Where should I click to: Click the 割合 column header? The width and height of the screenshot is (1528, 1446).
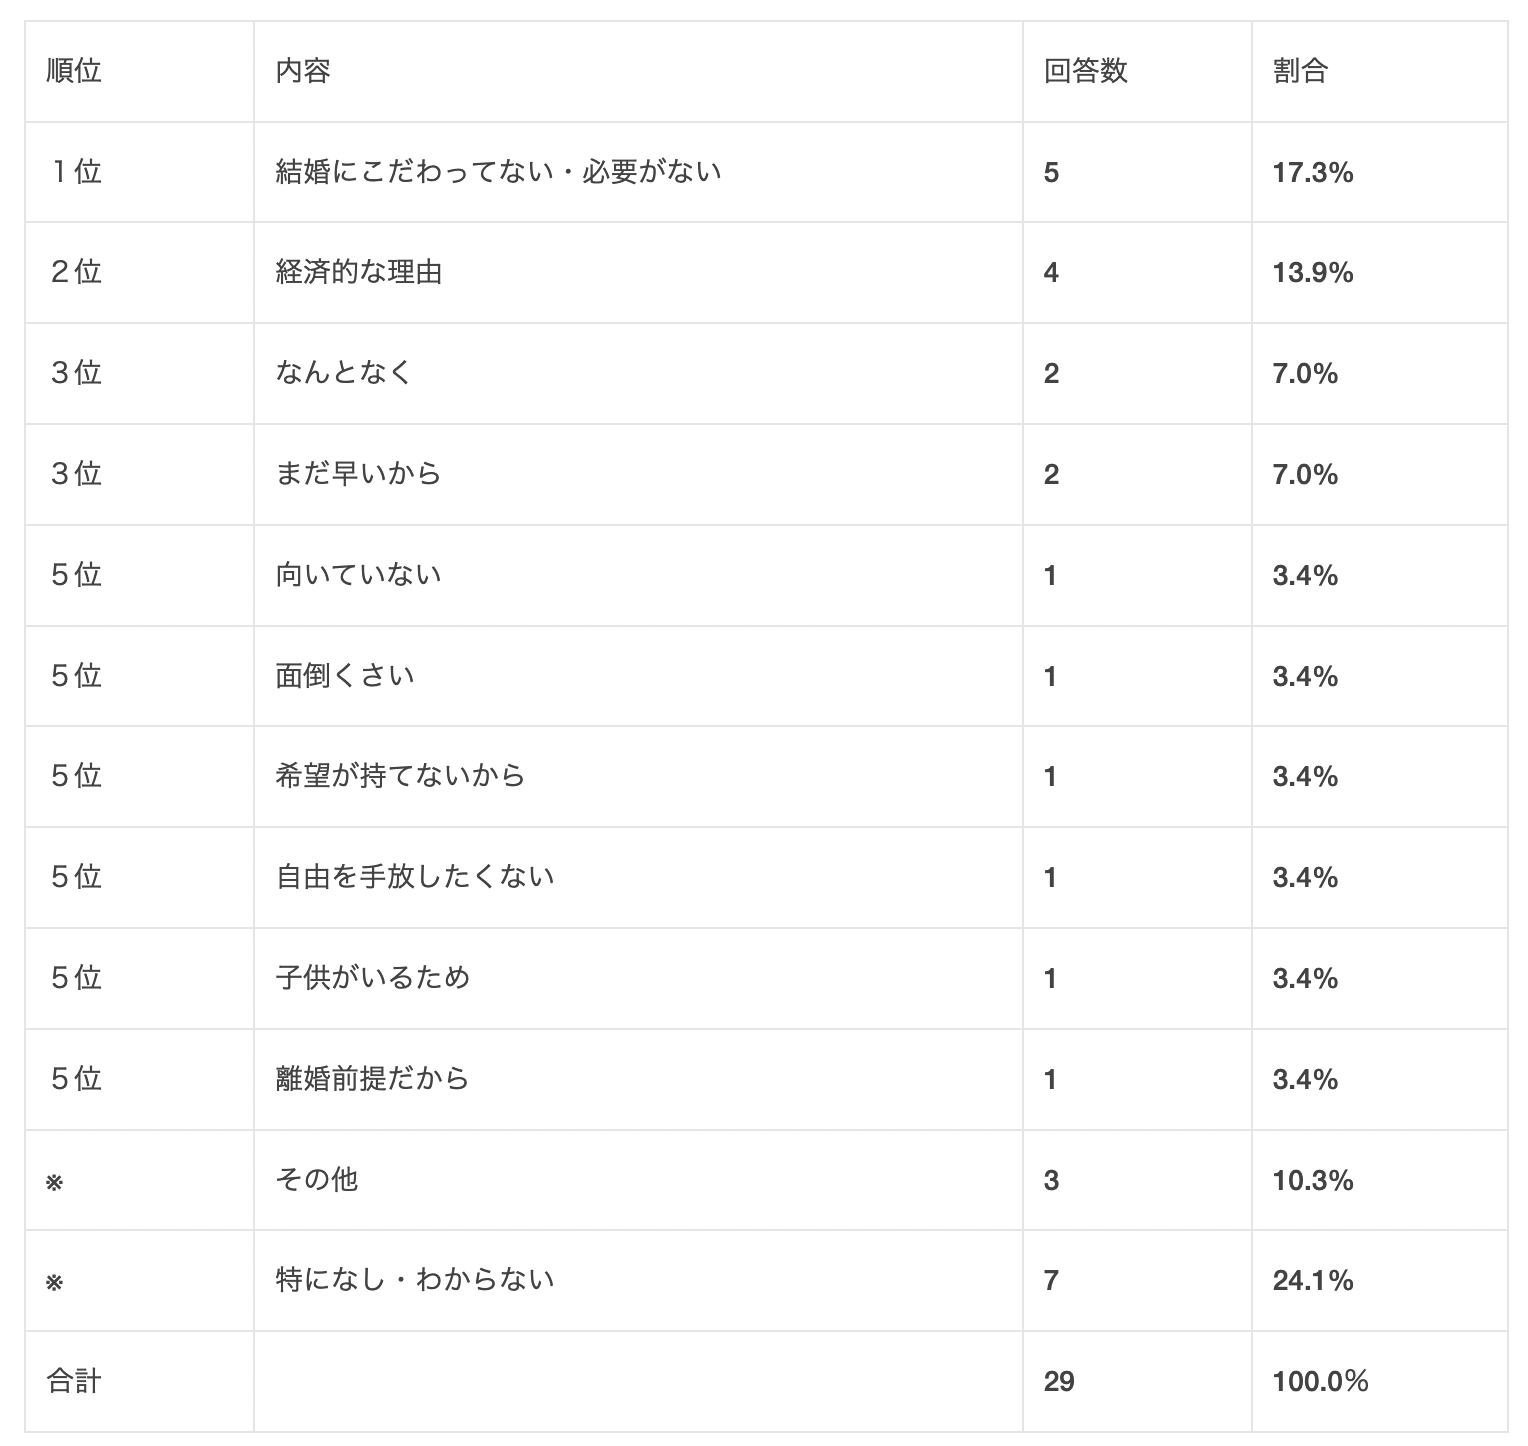click(1300, 71)
